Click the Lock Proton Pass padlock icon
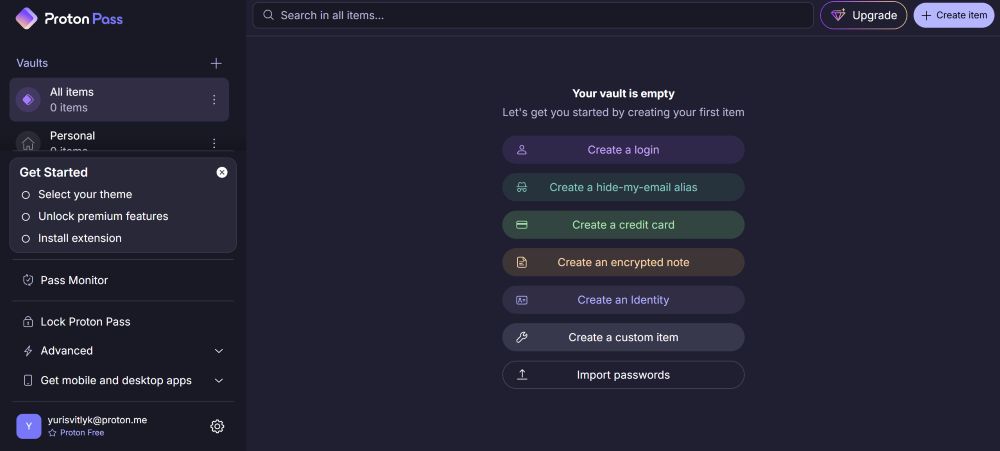 click(27, 322)
